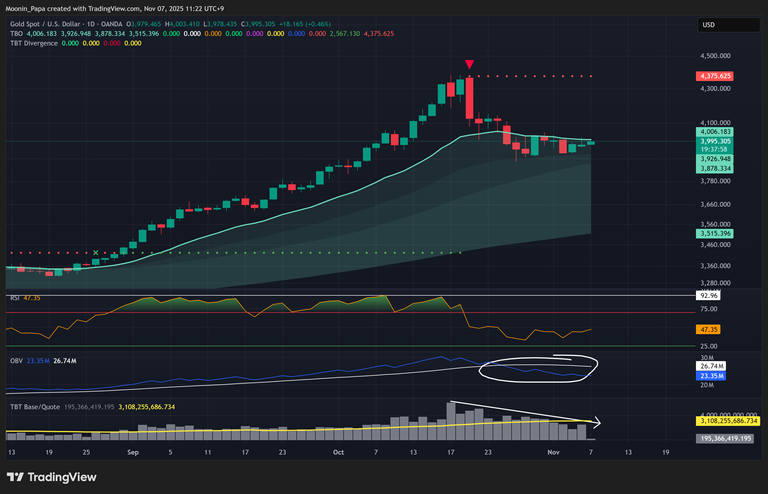This screenshot has height=494, width=768.
Task: Select the white ellipse drawn on the OBV pane
Action: click(x=538, y=367)
